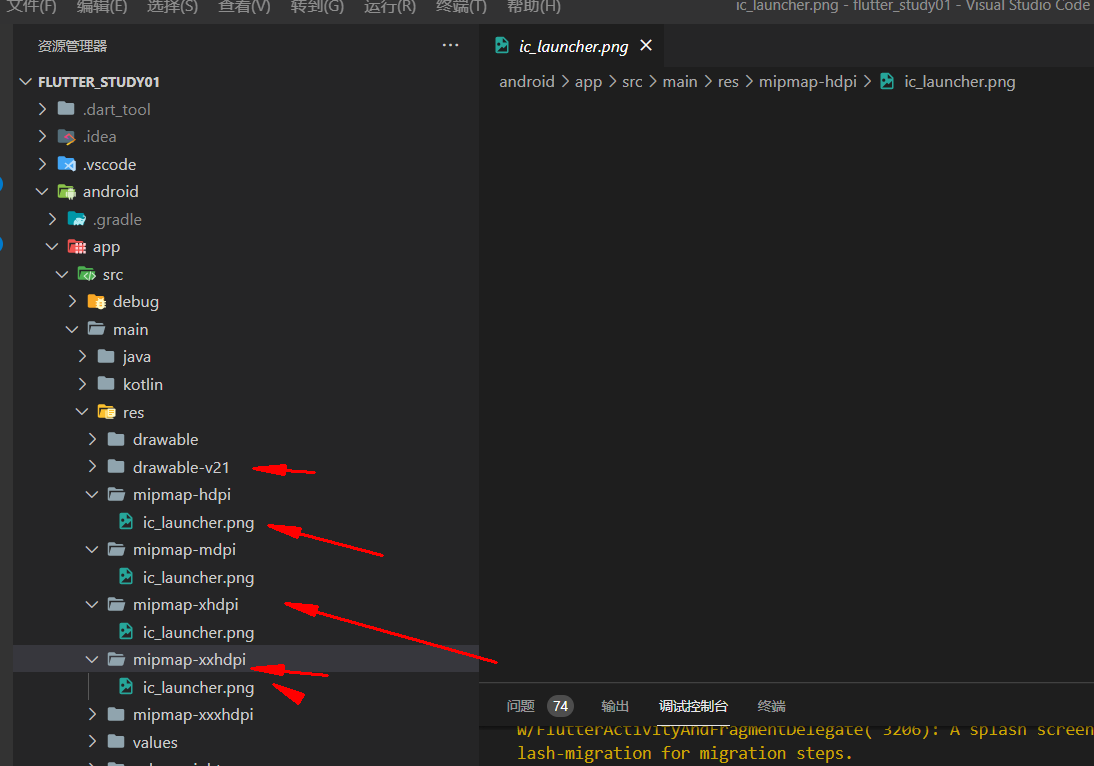The height and width of the screenshot is (766, 1094).
Task: Select the mipmap-xxhdpi folder row
Action: tap(246, 659)
